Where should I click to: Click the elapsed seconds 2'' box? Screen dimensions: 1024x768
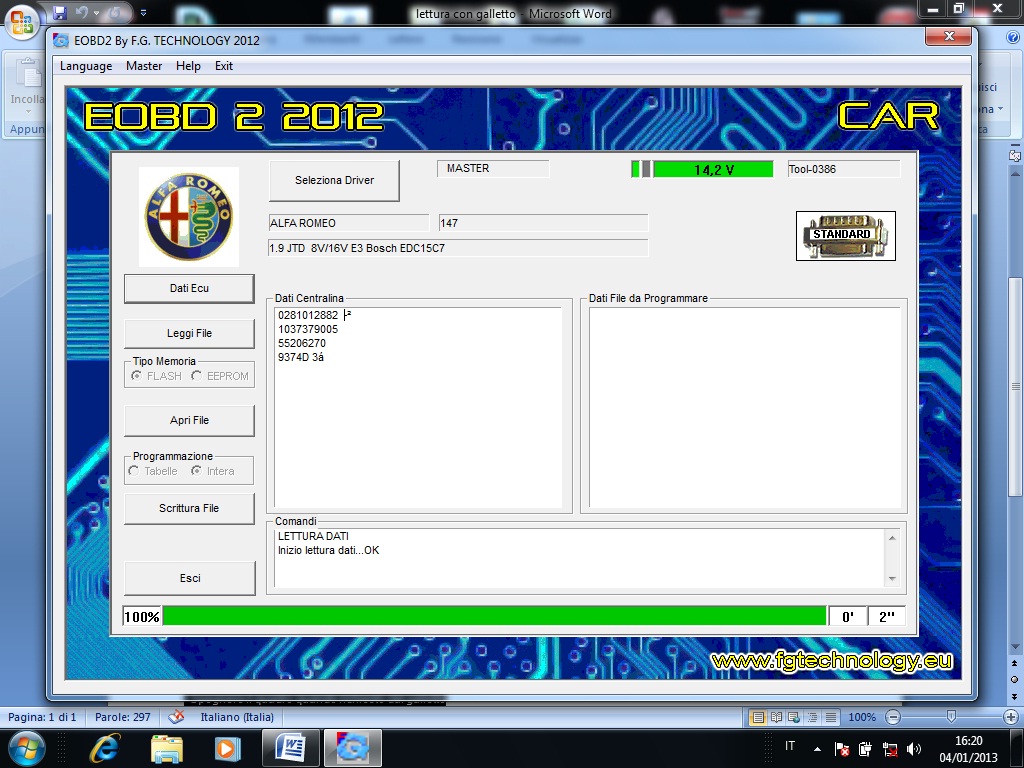887,616
